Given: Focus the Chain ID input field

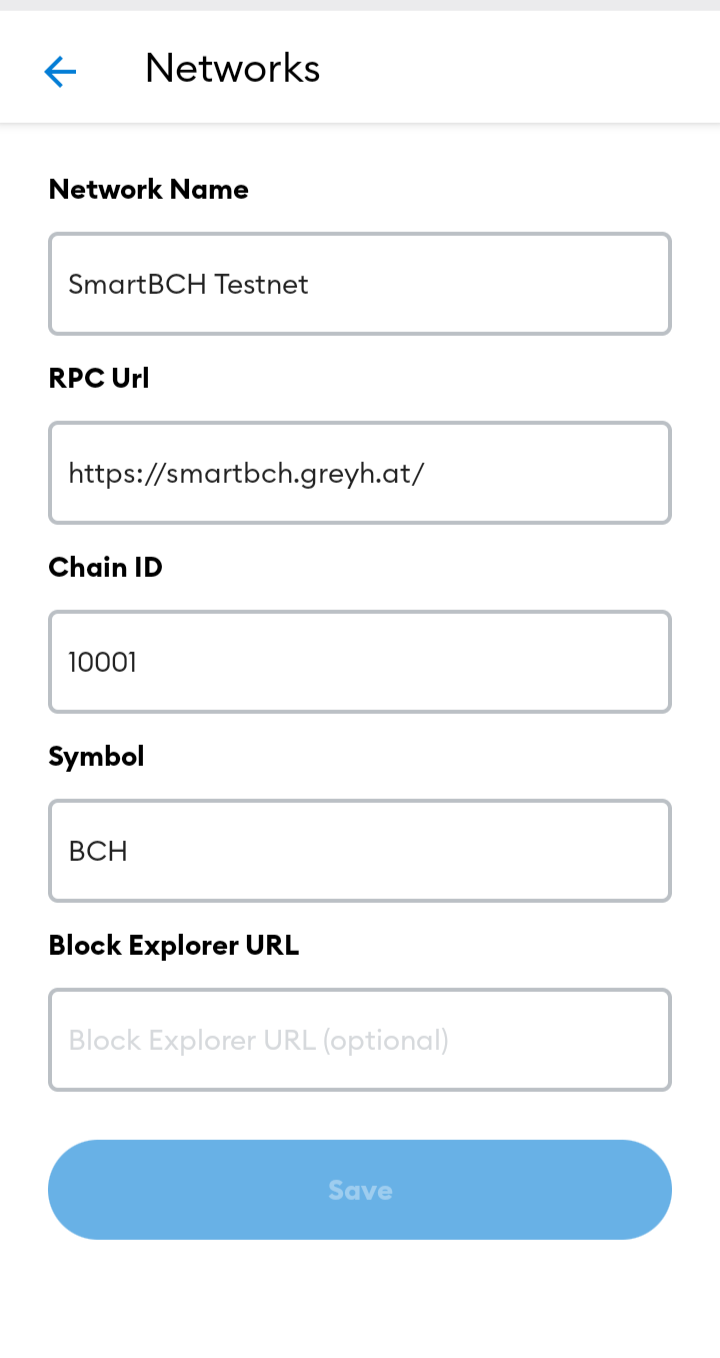Looking at the screenshot, I should (360, 662).
